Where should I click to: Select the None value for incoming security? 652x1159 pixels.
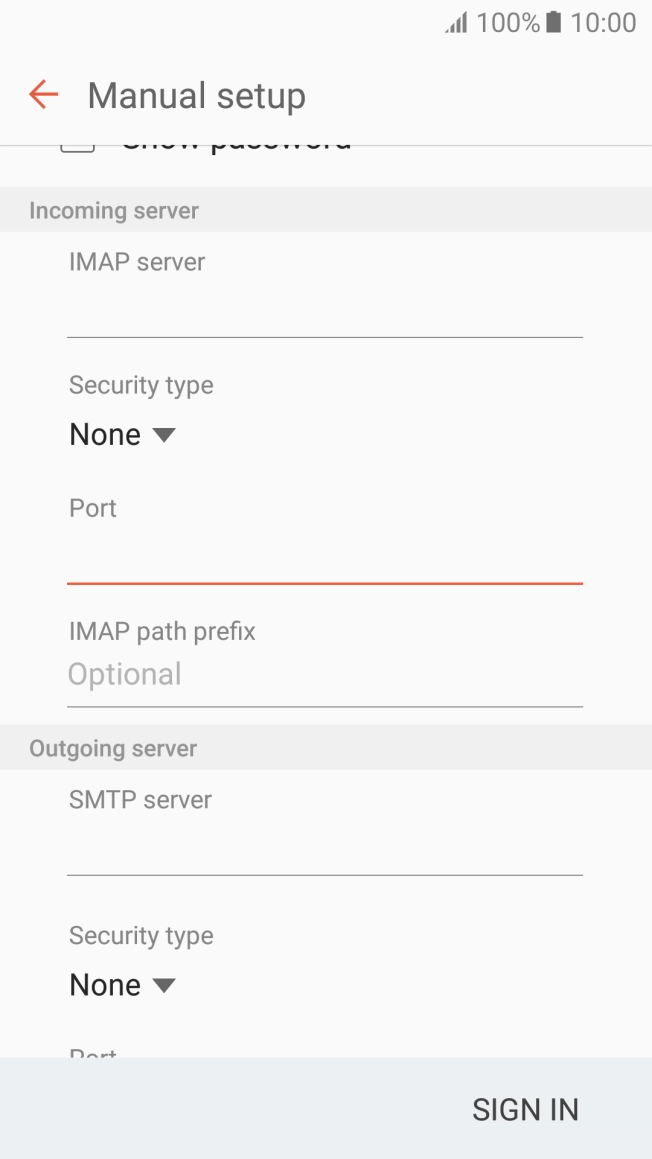[103, 434]
